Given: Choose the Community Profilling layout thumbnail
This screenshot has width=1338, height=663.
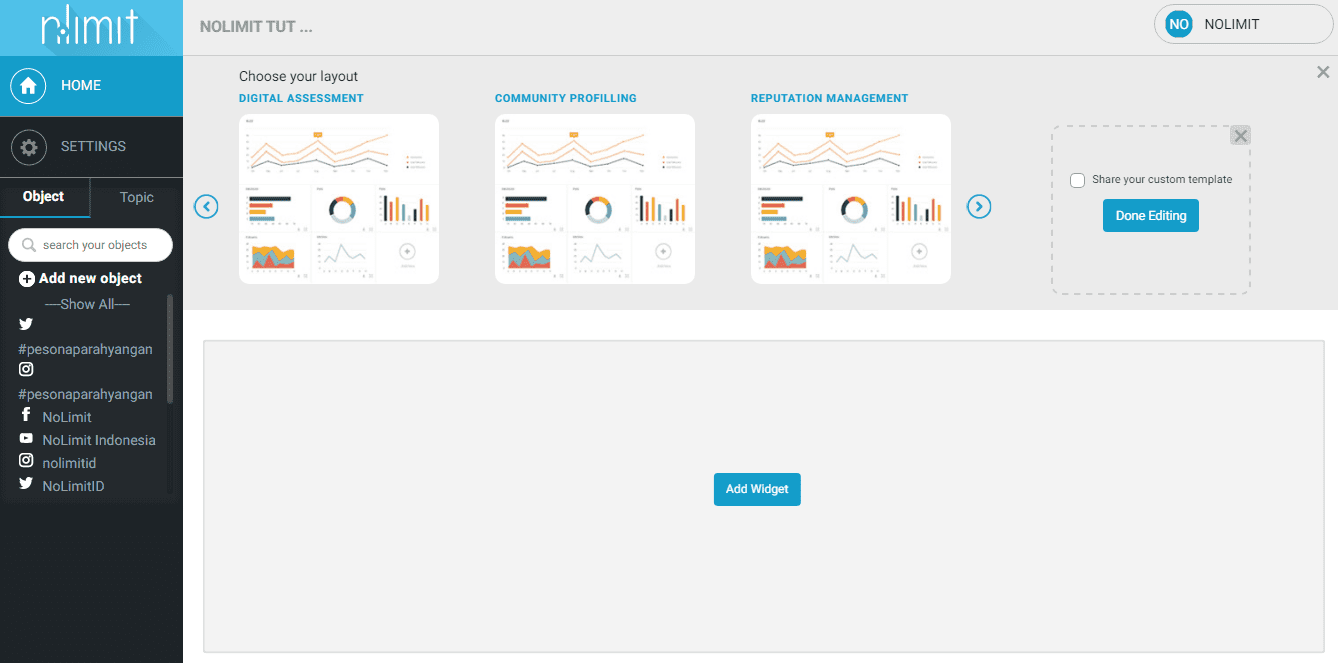Looking at the screenshot, I should [595, 199].
